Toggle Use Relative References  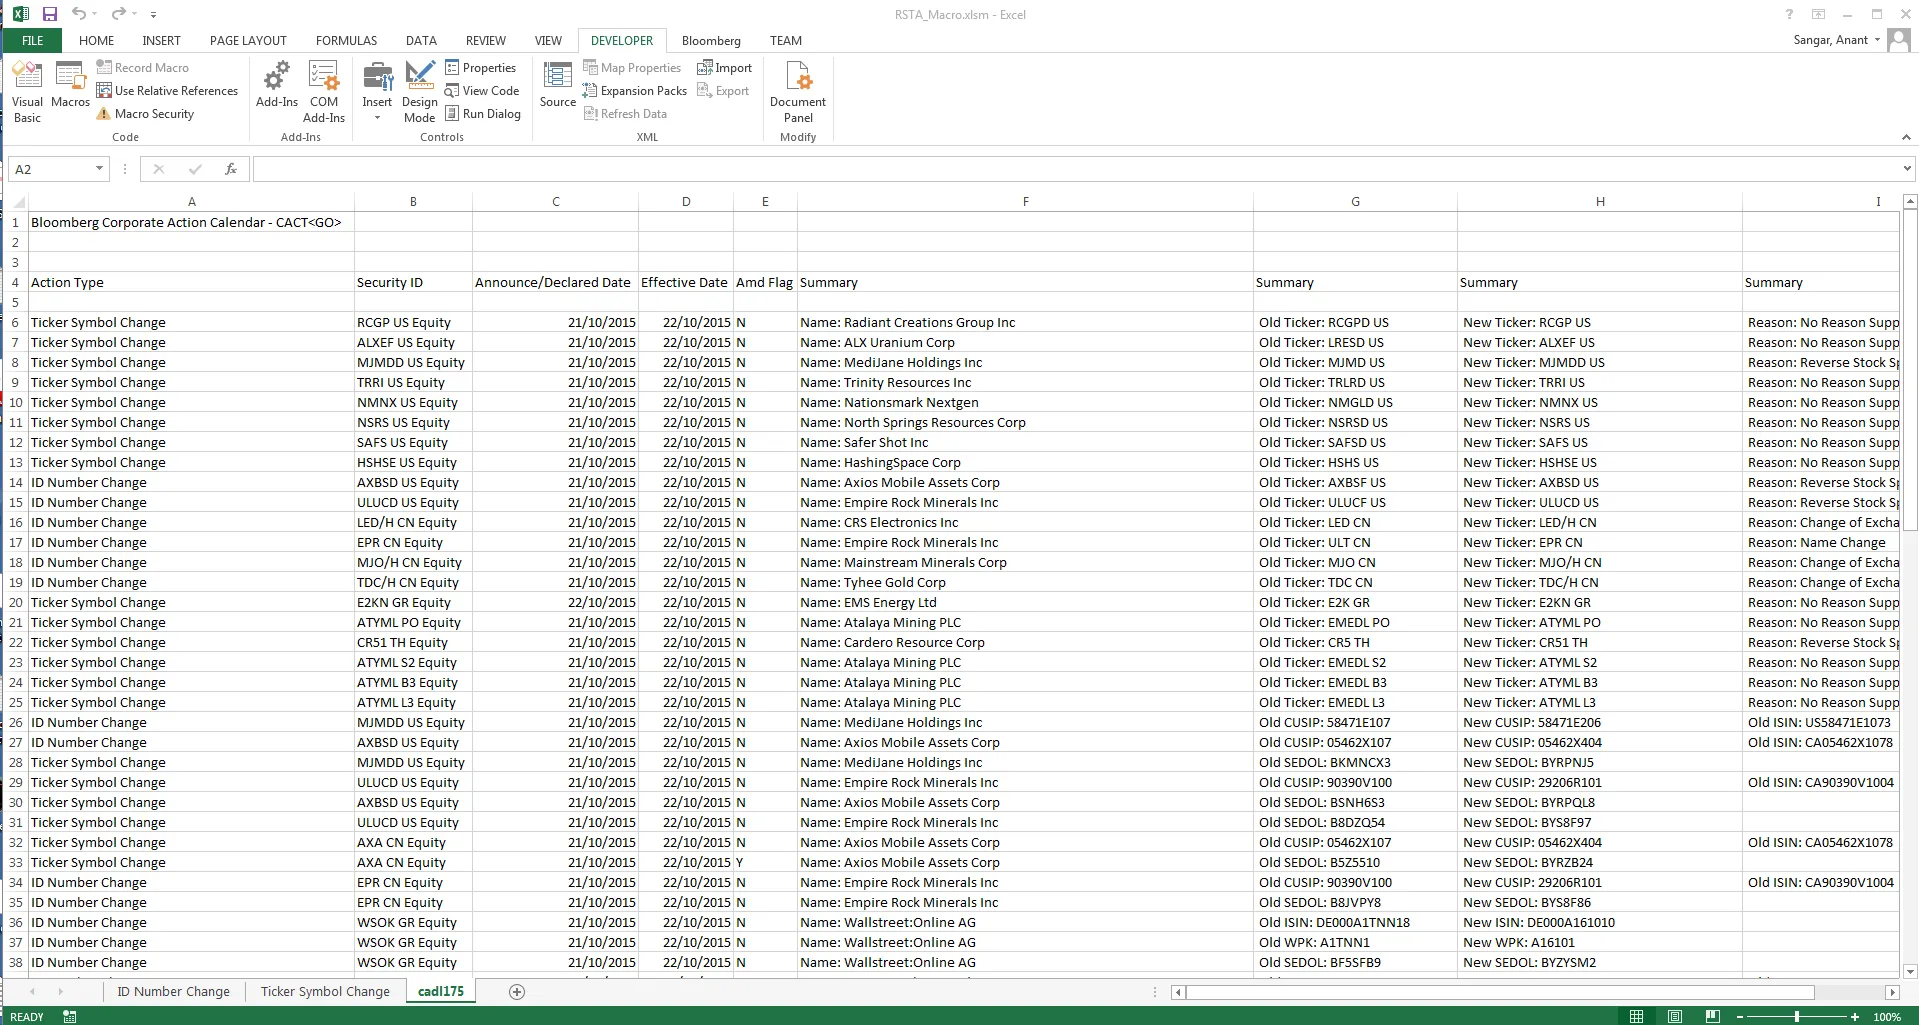[167, 90]
